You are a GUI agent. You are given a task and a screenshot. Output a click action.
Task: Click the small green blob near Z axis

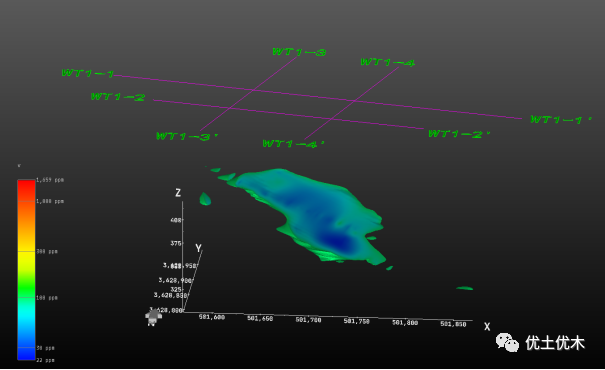click(205, 199)
